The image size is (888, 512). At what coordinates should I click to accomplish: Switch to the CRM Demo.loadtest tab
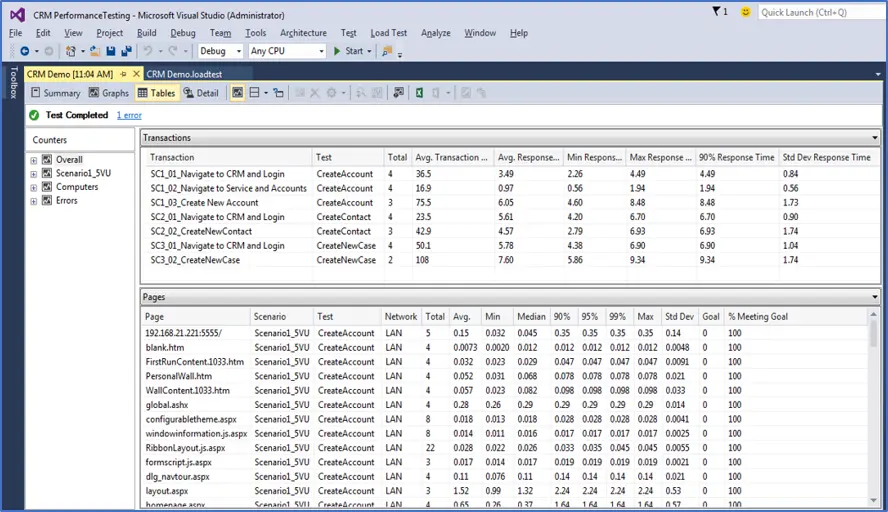click(186, 73)
